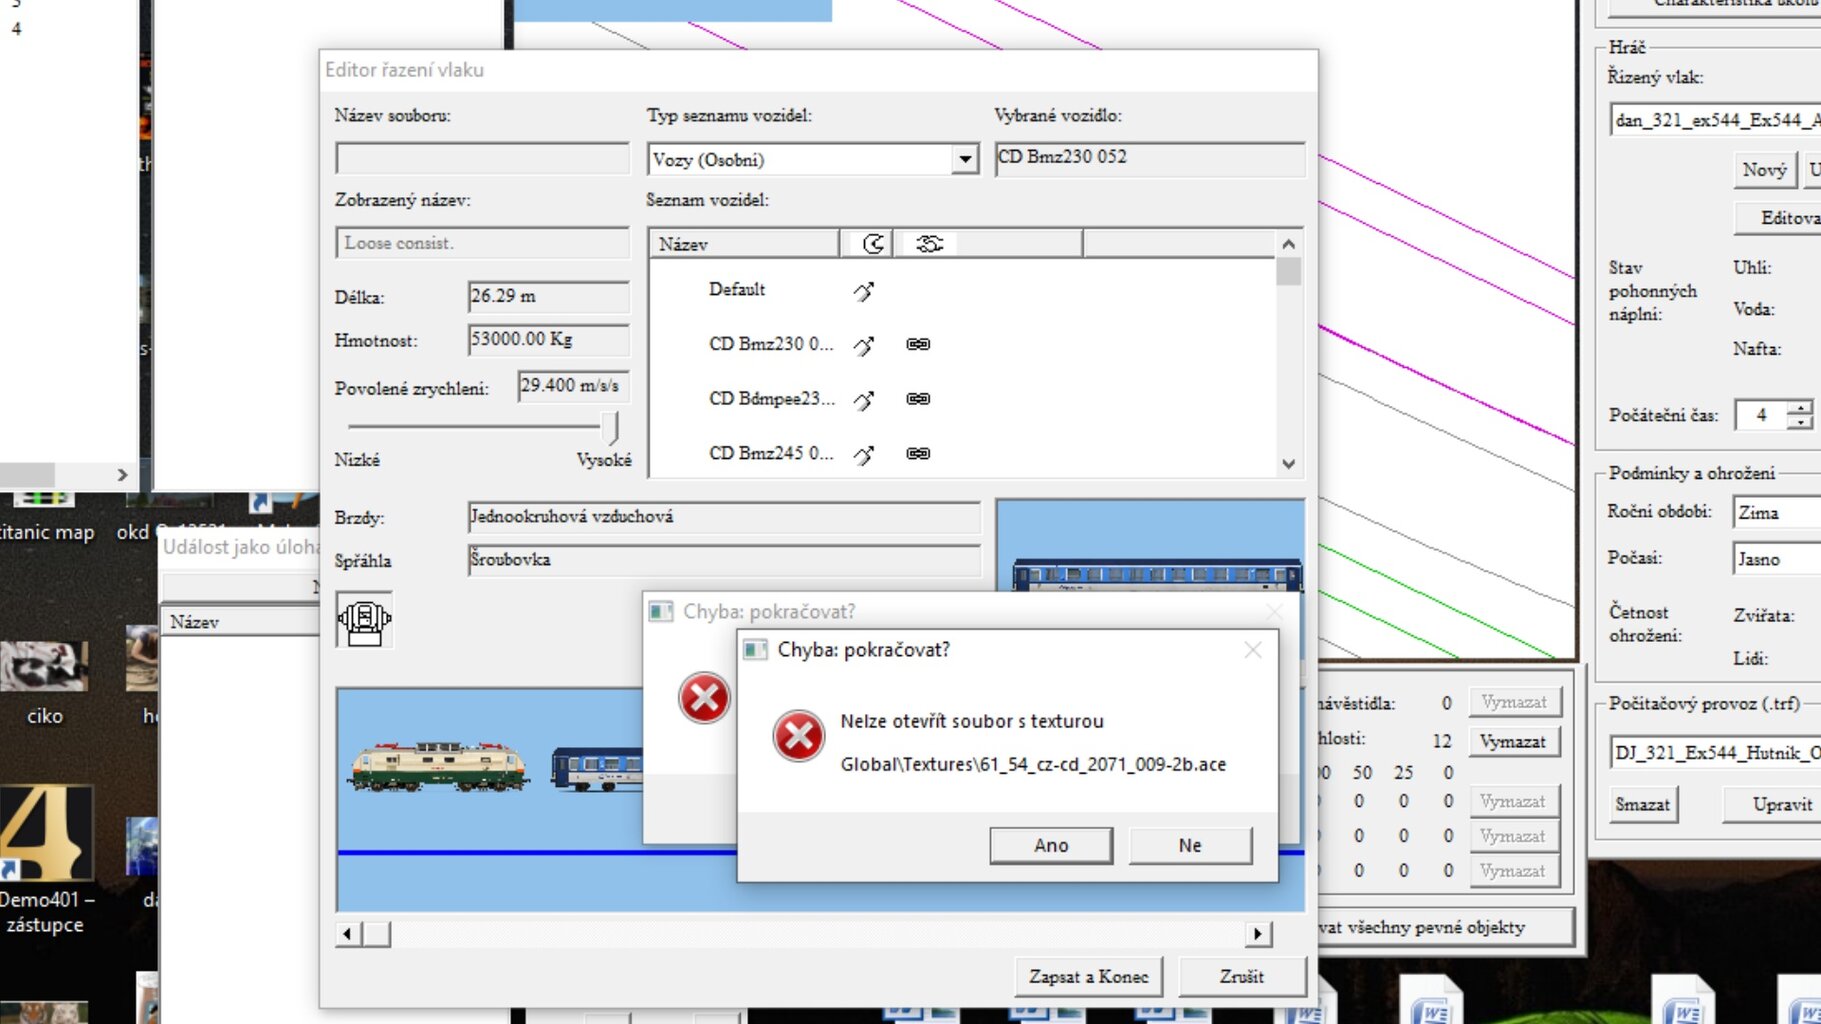Click the wrench icon beside CD Bmz230
The height and width of the screenshot is (1024, 1821).
[864, 345]
